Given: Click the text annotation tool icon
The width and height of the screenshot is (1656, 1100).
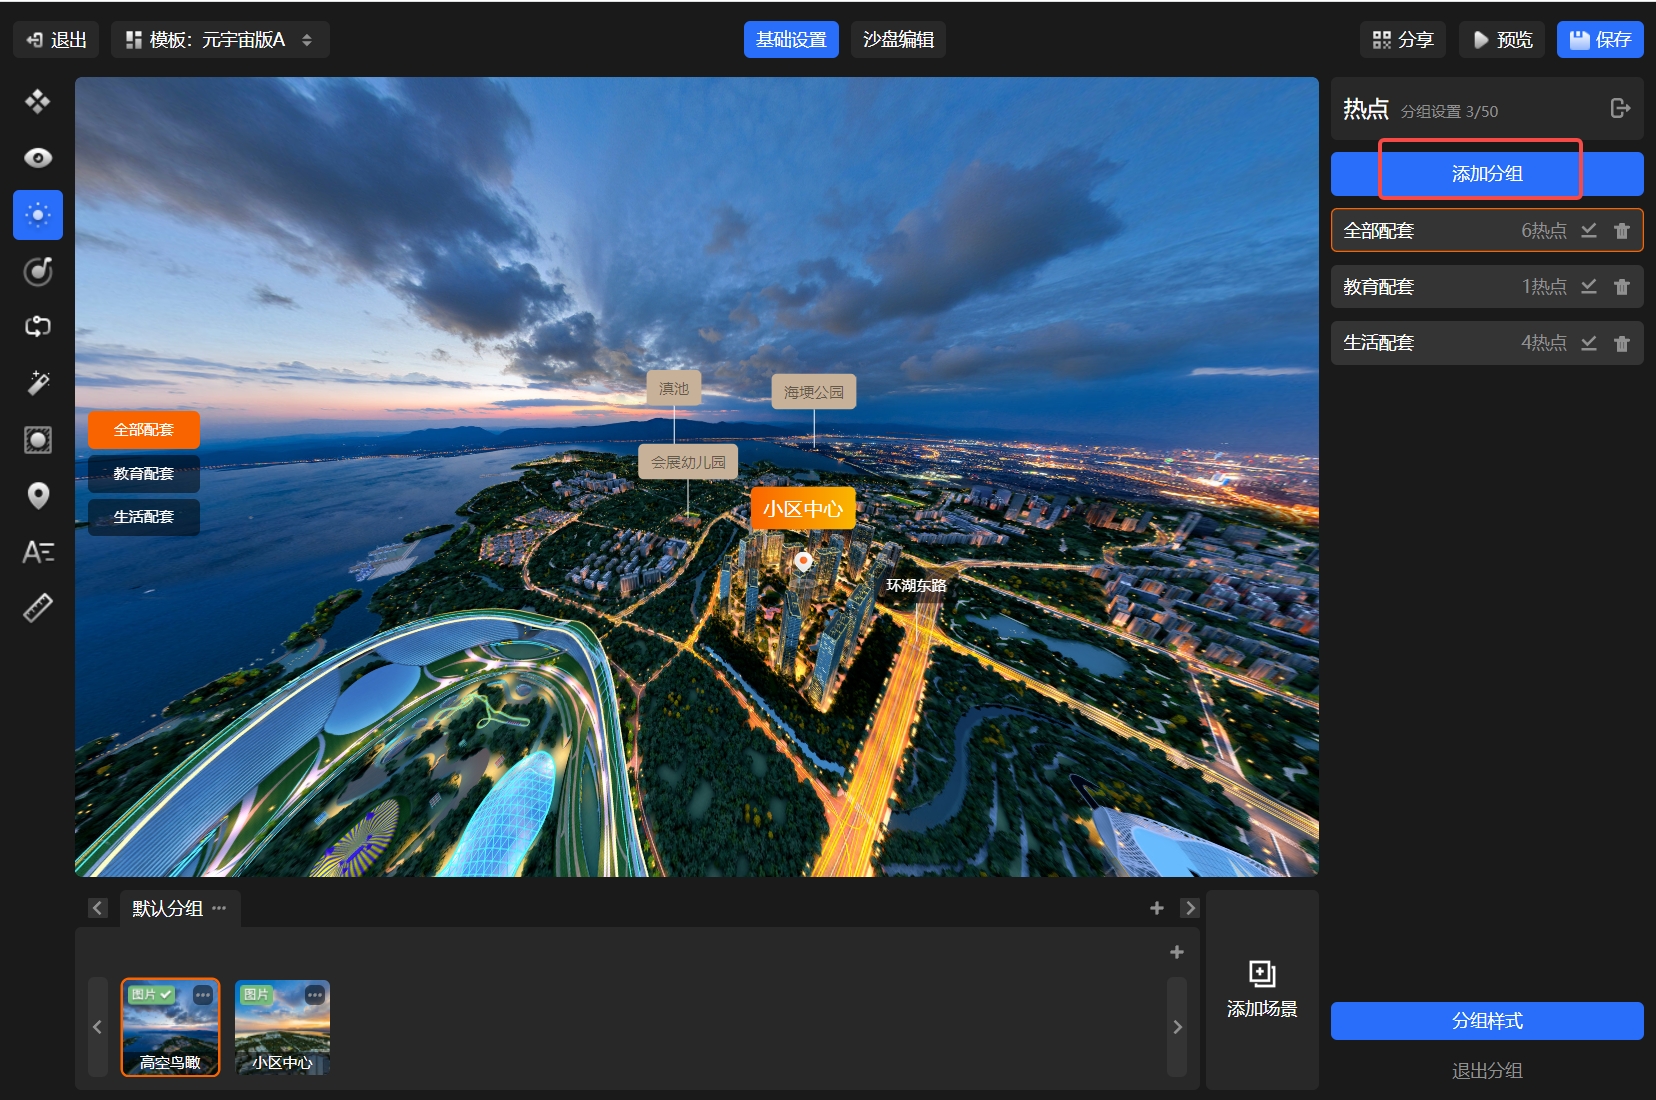Looking at the screenshot, I should point(38,552).
